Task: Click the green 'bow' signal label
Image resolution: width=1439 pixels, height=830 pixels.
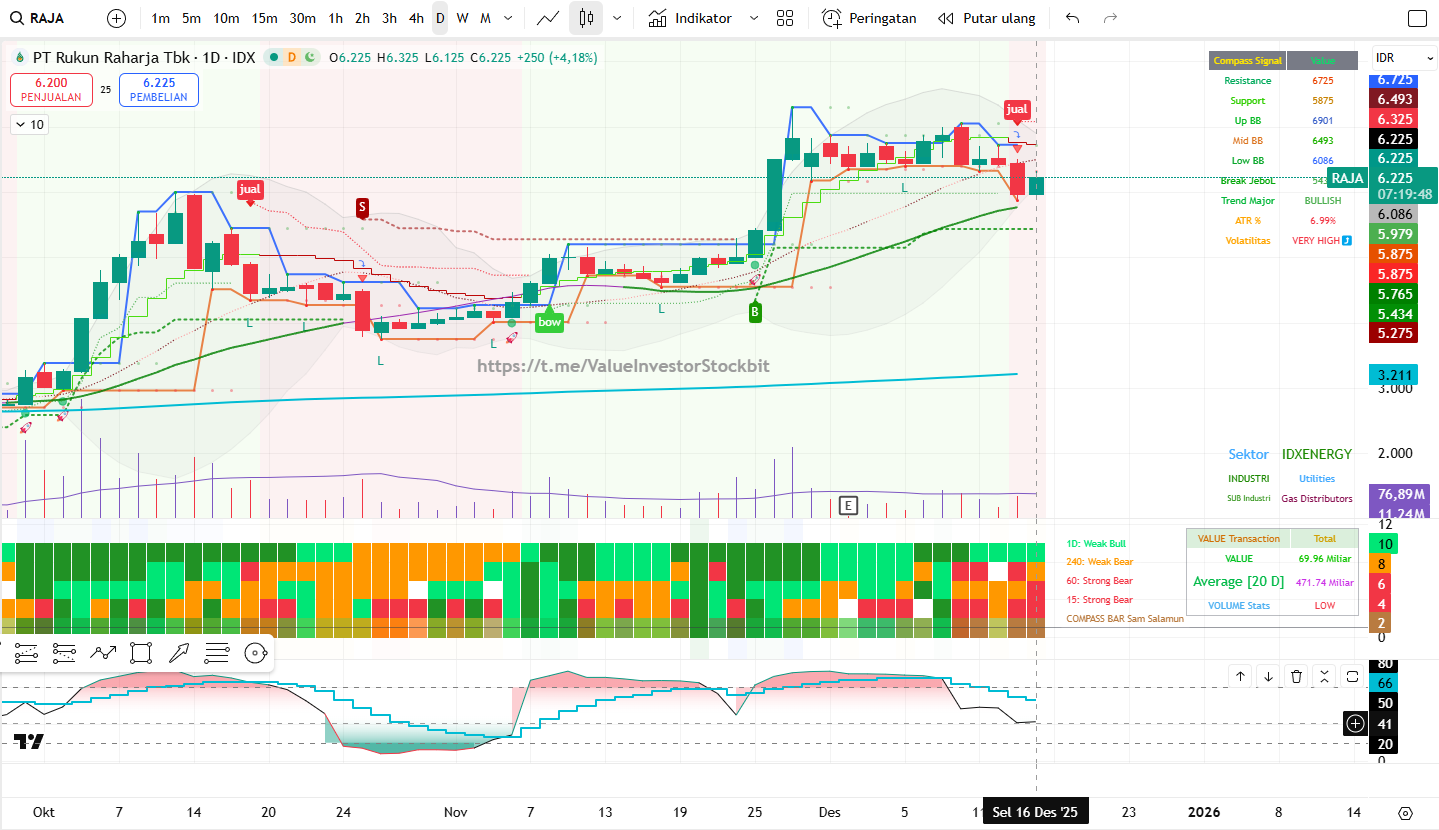Action: (549, 322)
